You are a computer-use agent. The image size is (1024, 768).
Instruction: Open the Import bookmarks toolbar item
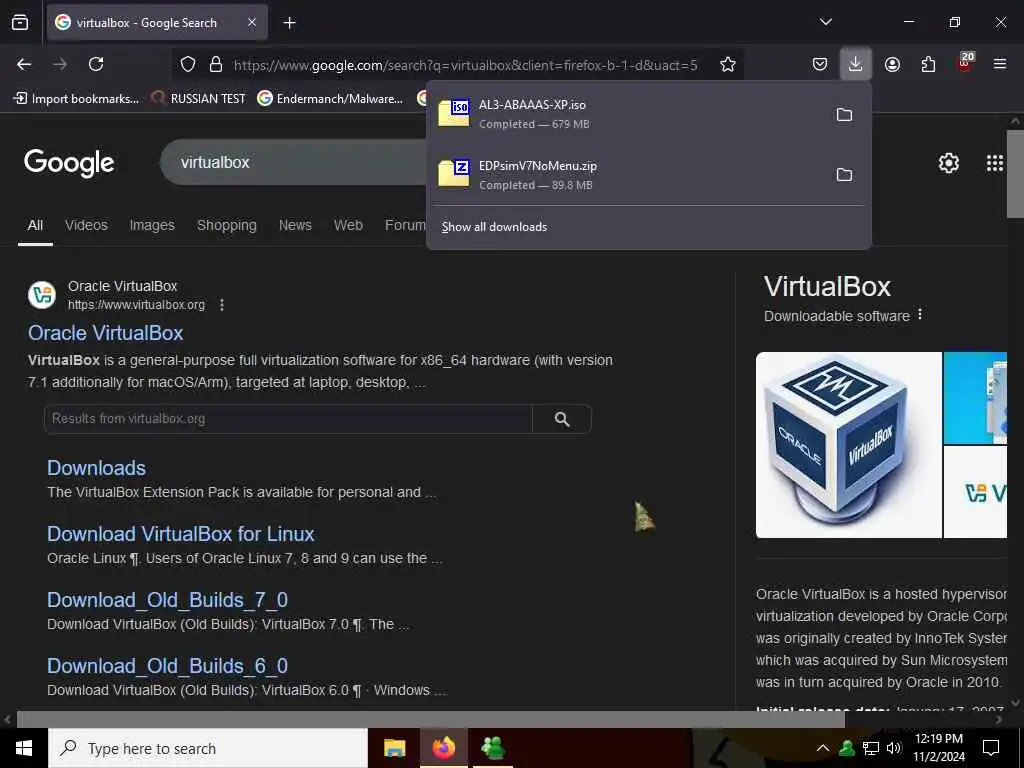[76, 99]
